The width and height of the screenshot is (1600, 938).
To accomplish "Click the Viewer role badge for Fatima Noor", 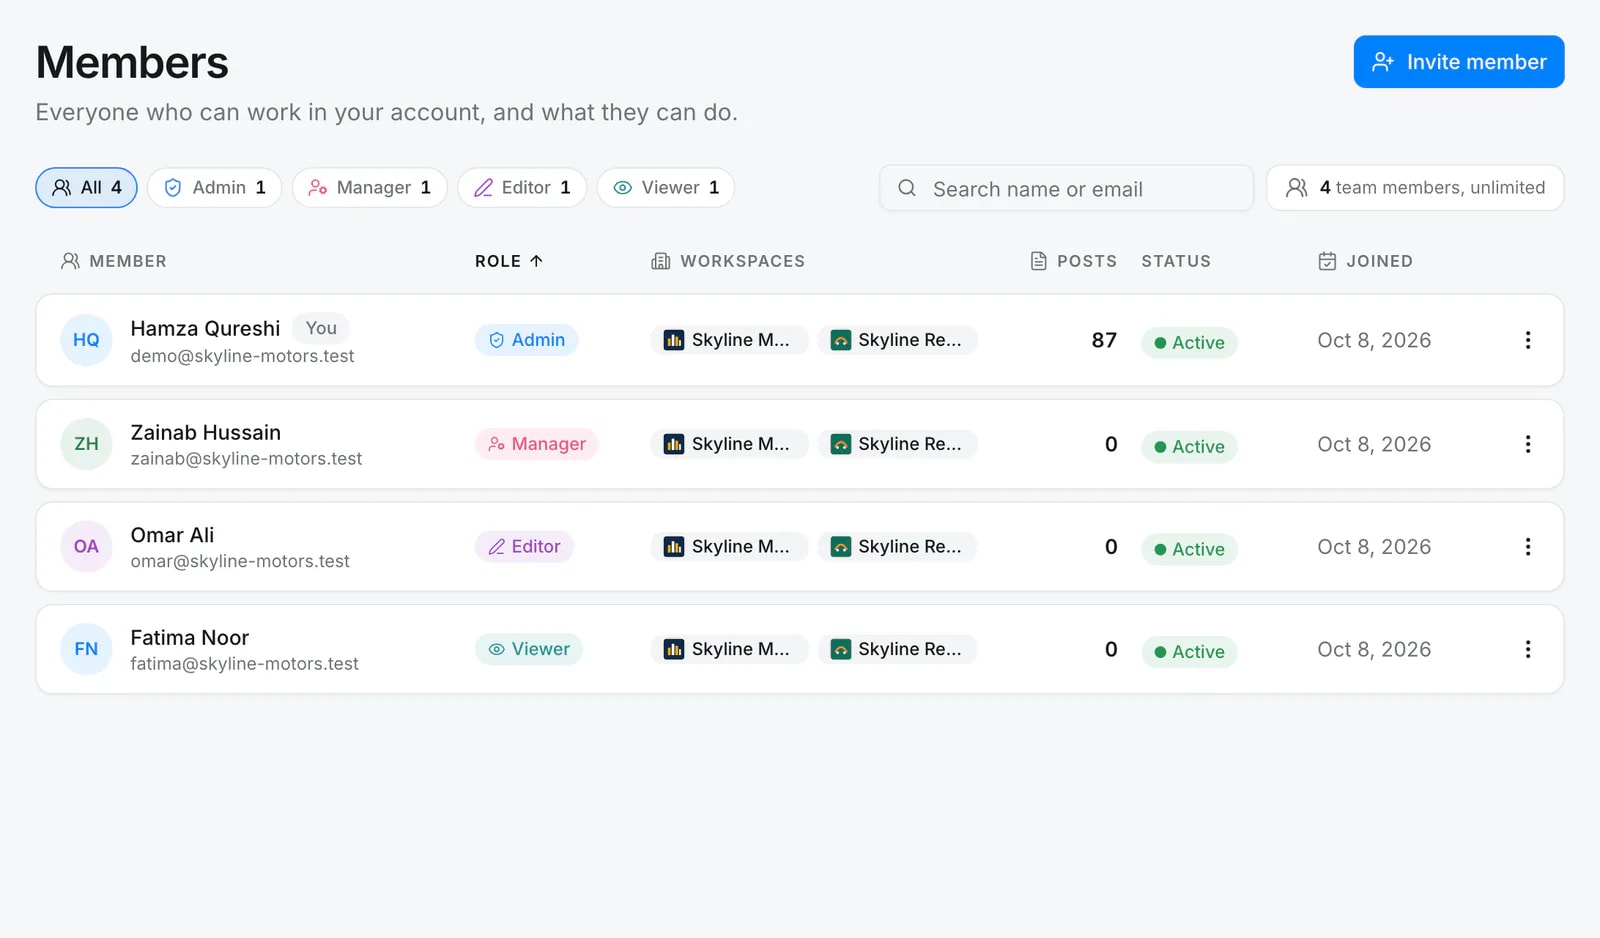I will click(528, 649).
